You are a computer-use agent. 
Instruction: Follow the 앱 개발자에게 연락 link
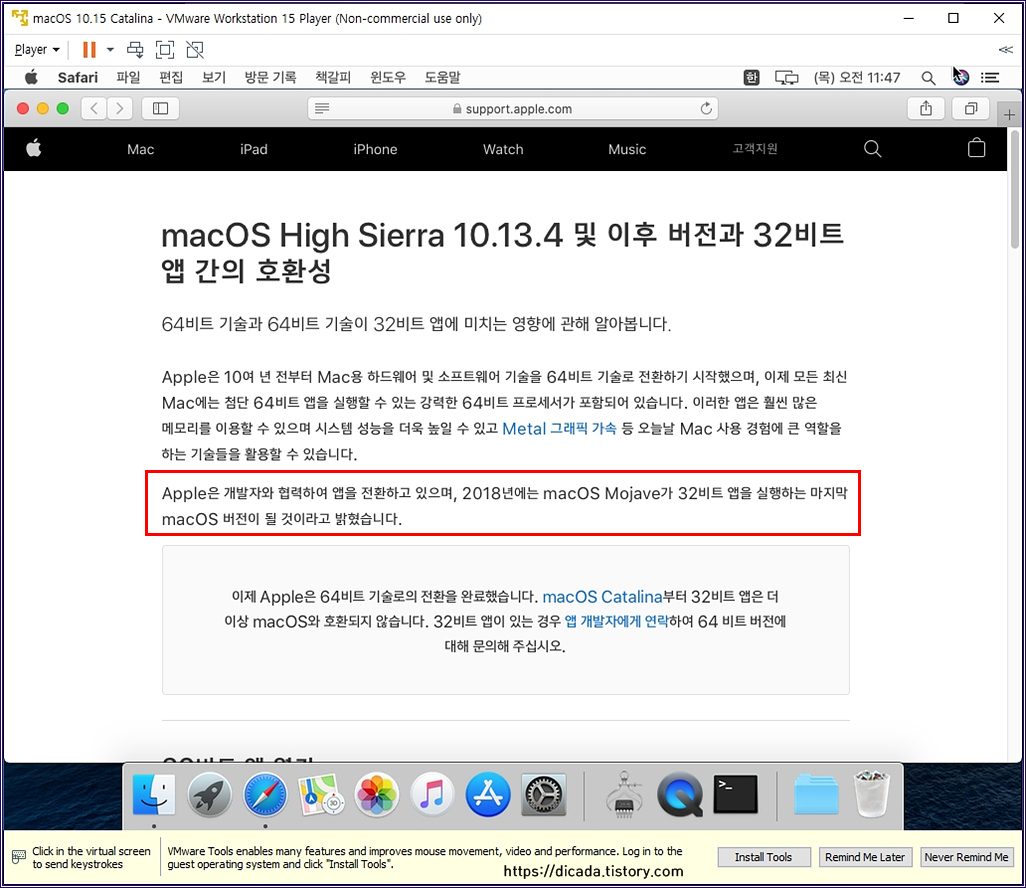click(616, 621)
